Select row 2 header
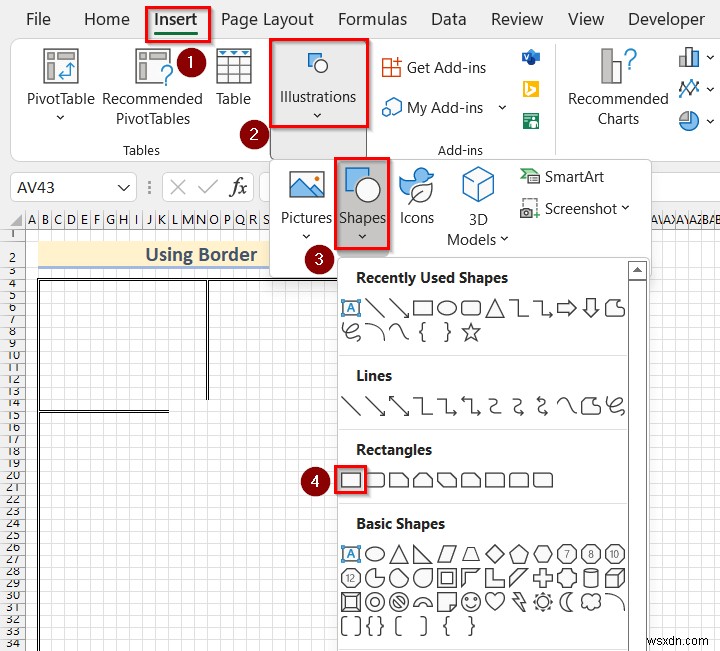The height and width of the screenshot is (651, 720). click(13, 257)
